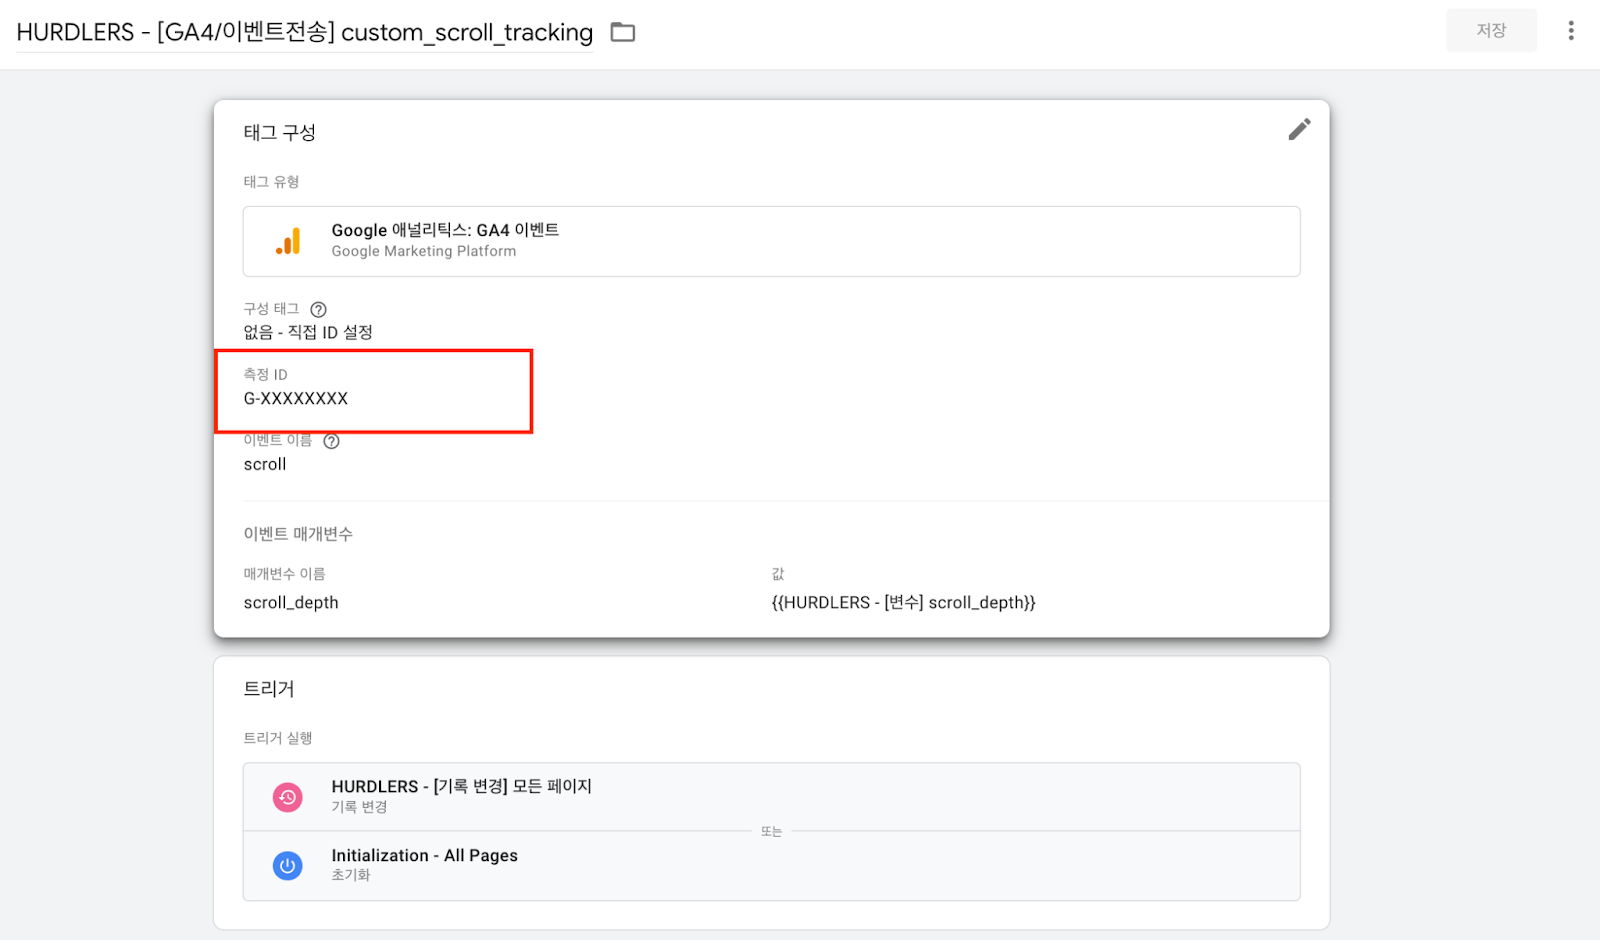Edit the tag name custom_scroll_tracking title
1600x940 pixels.
point(305,32)
